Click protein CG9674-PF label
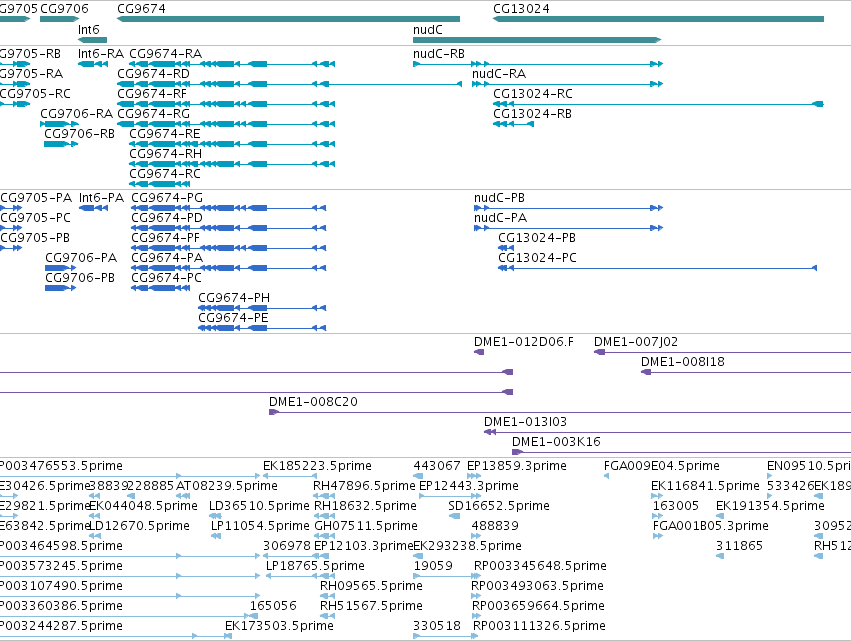This screenshot has width=851, height=641. coord(166,238)
